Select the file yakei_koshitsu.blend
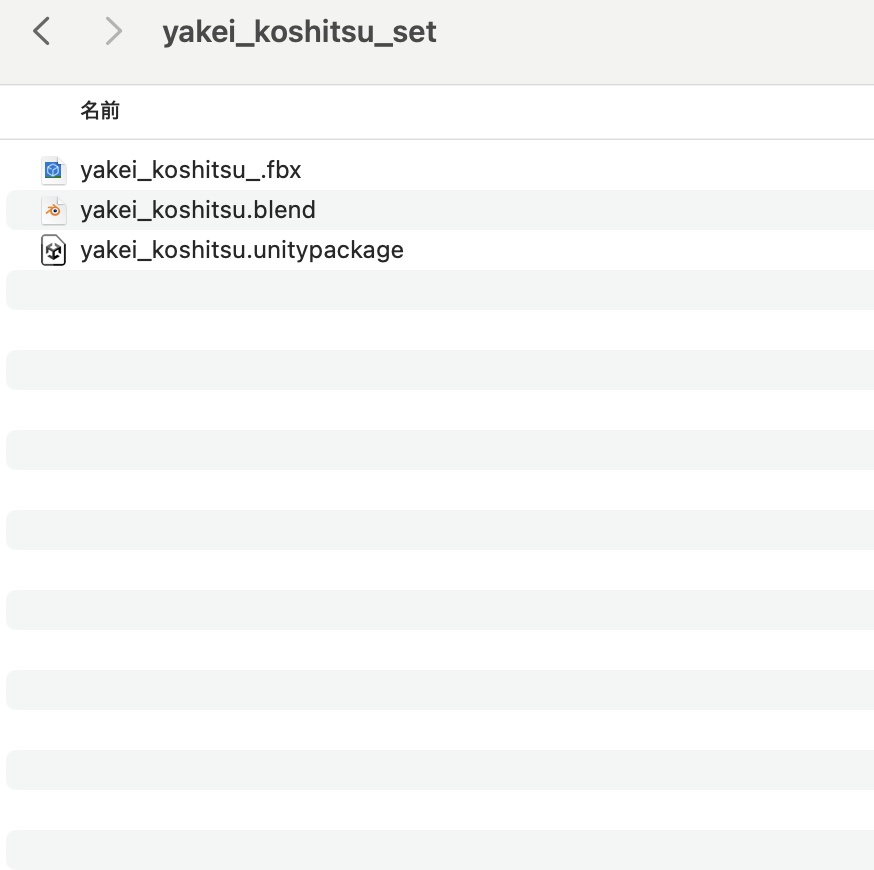 click(x=198, y=210)
